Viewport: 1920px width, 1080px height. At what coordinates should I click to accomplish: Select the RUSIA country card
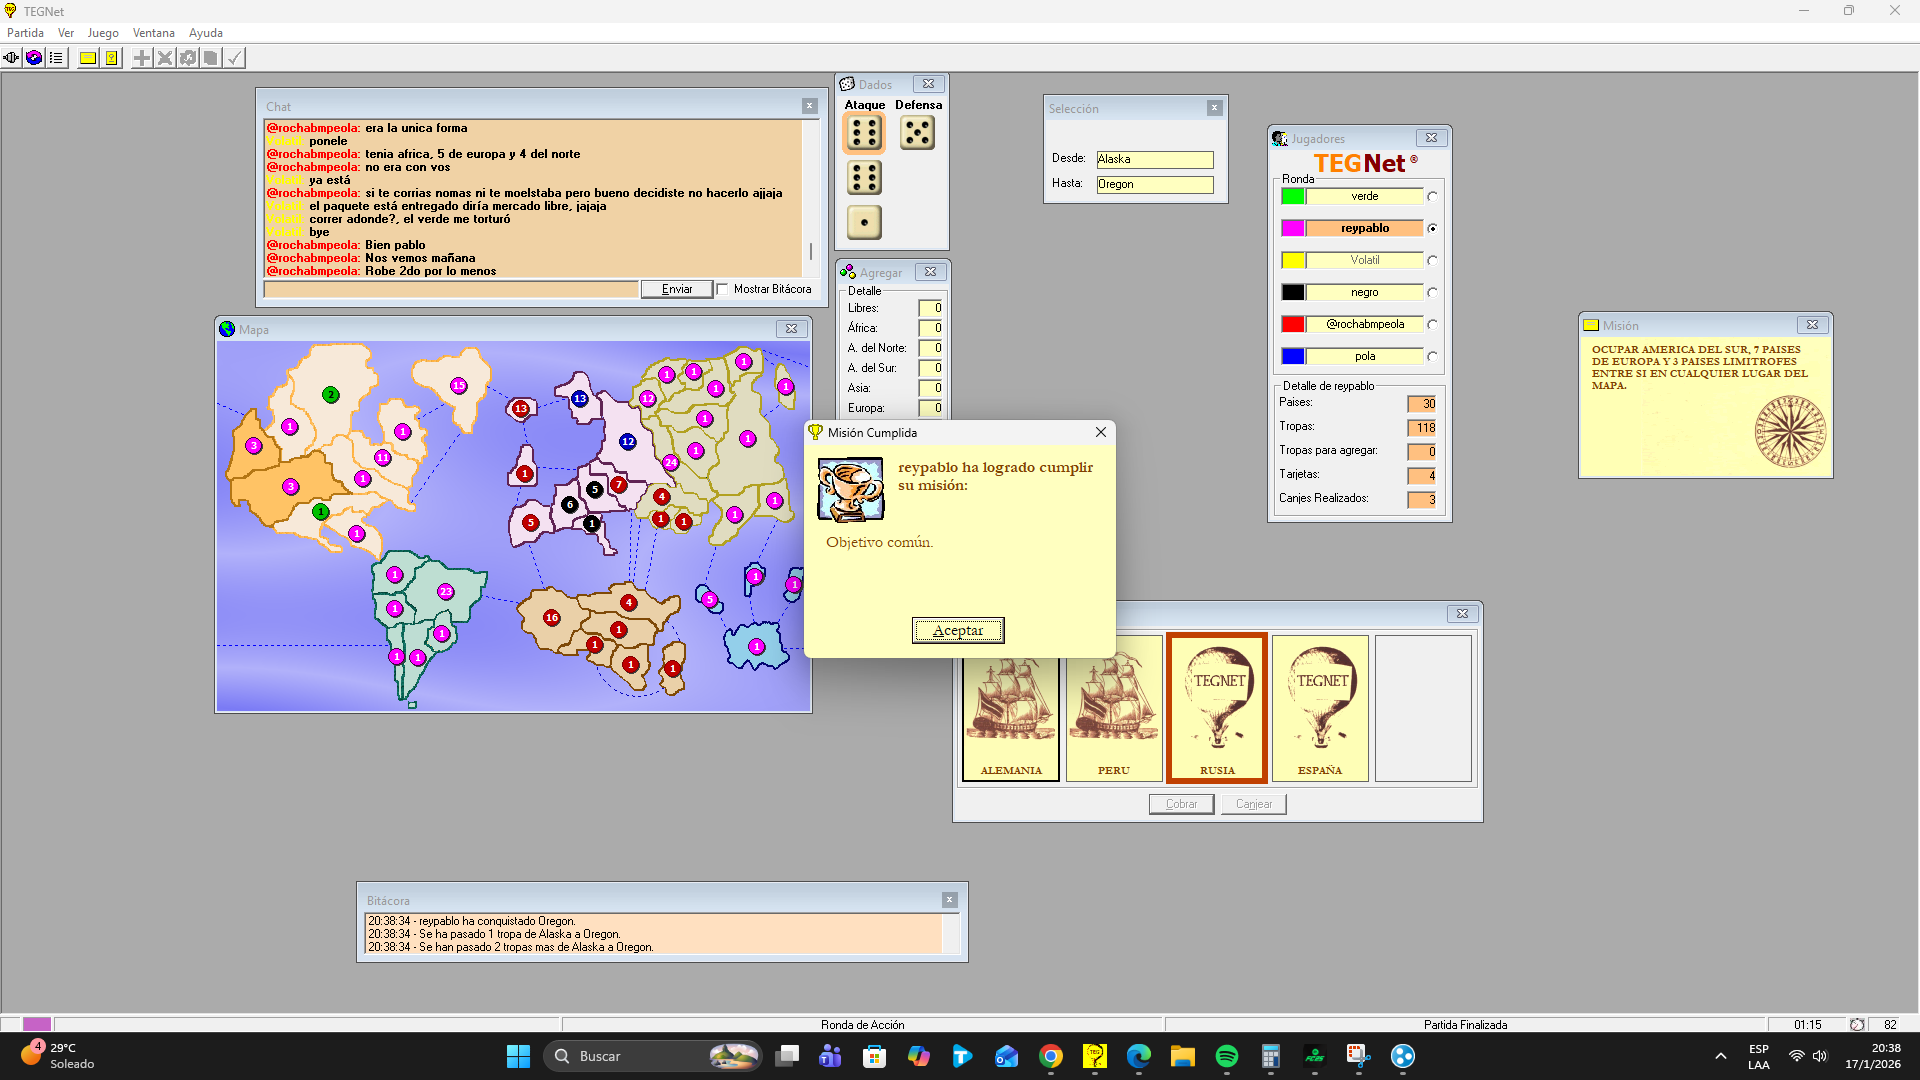point(1216,707)
